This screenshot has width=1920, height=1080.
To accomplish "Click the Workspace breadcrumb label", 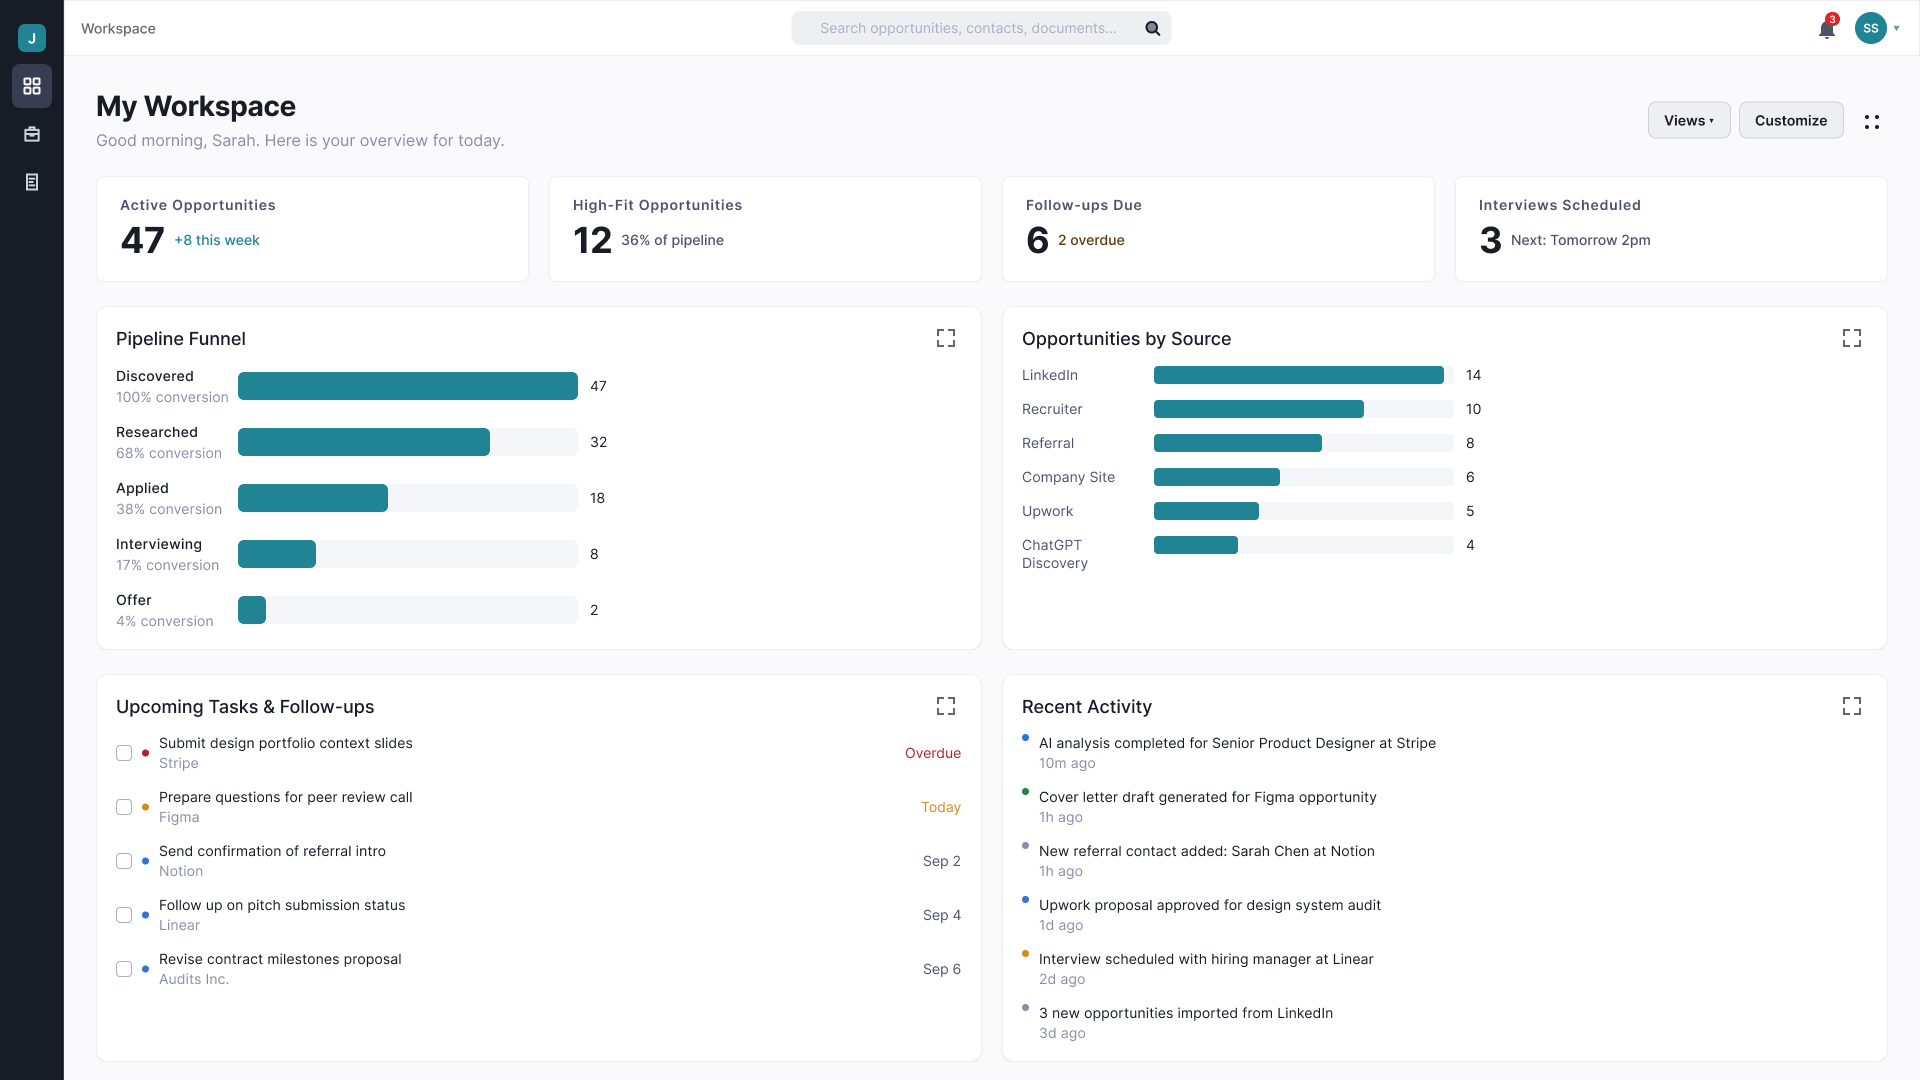I will [118, 28].
